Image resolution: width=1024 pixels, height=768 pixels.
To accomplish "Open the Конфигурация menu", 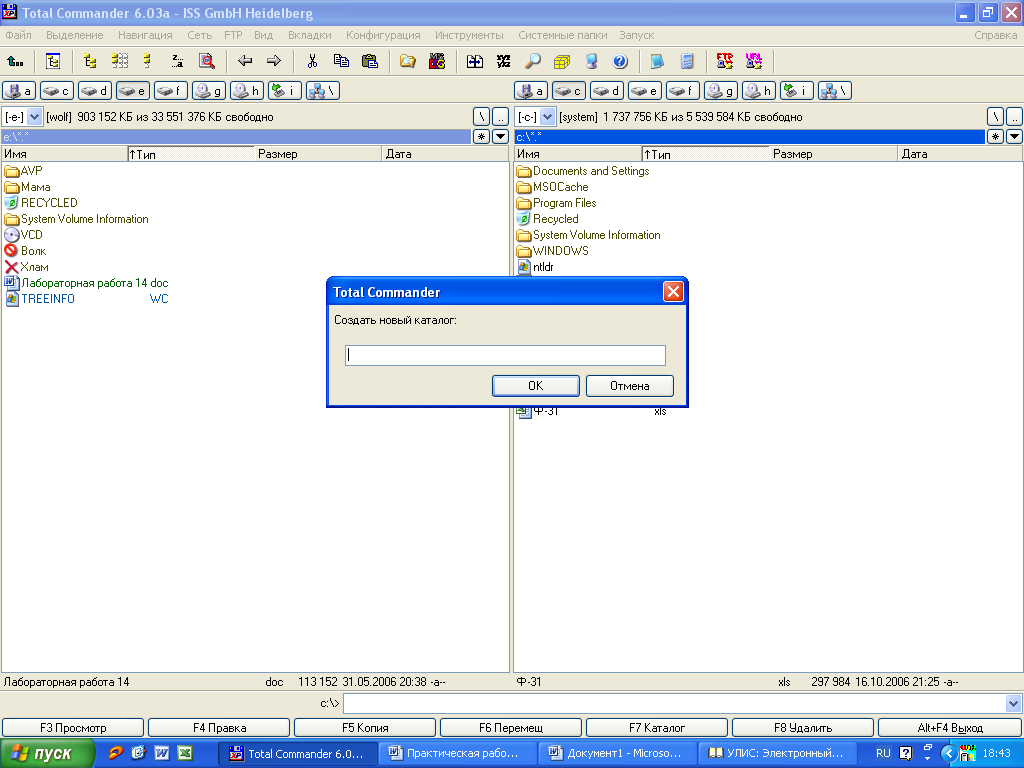I will click(x=383, y=35).
